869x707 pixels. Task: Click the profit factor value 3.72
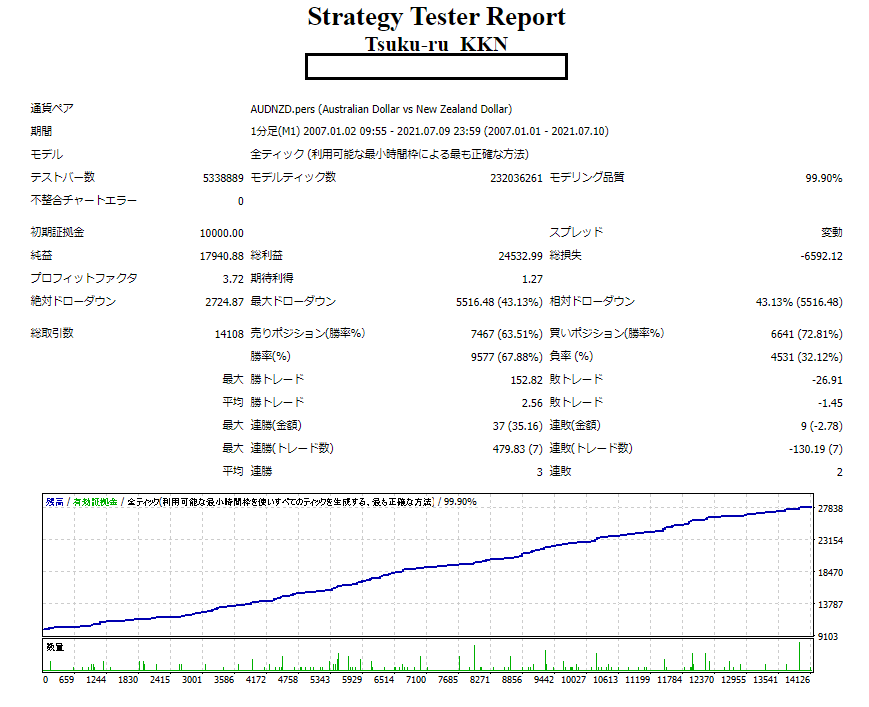(x=233, y=279)
